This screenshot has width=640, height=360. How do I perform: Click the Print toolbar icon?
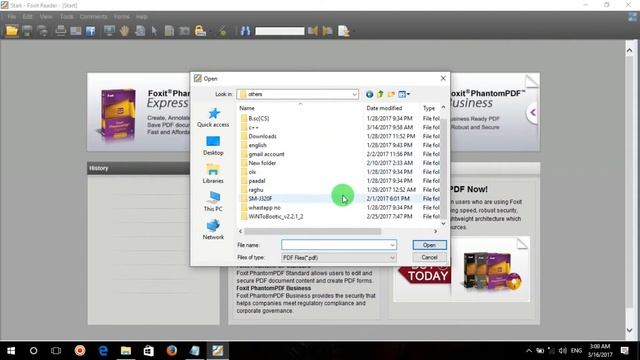point(60,31)
